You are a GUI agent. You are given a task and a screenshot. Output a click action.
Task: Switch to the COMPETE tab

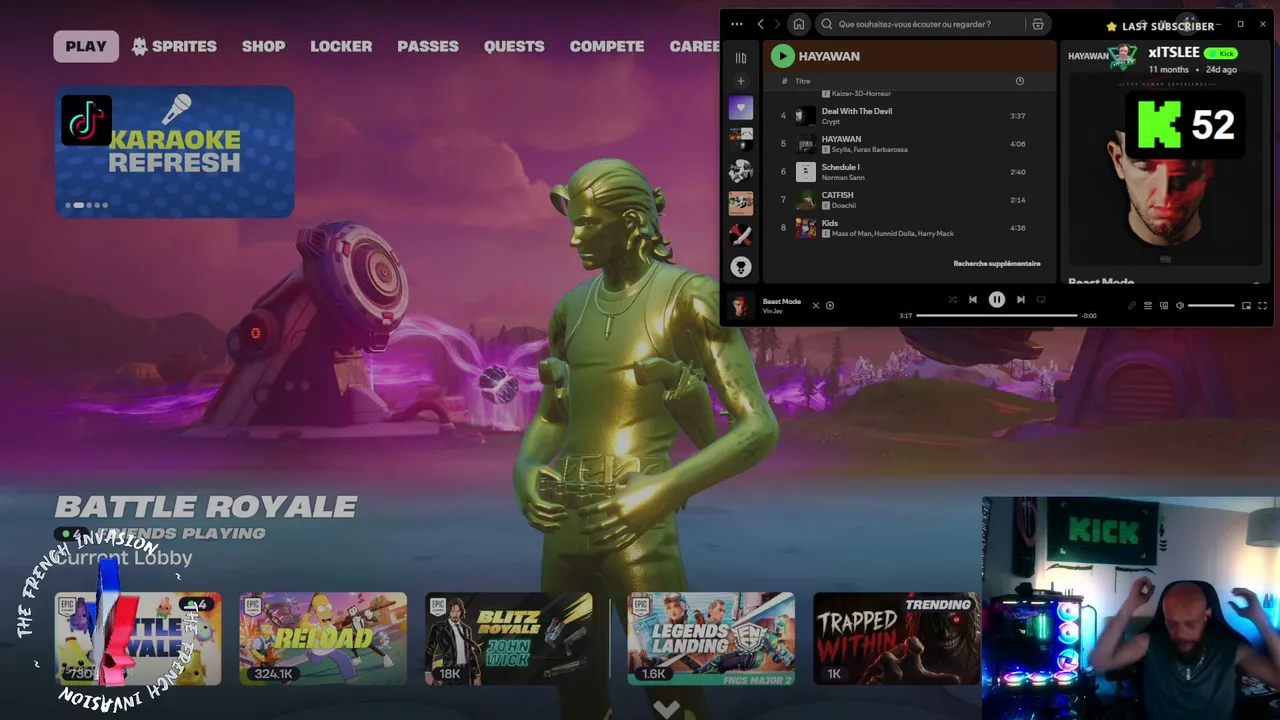pos(607,46)
